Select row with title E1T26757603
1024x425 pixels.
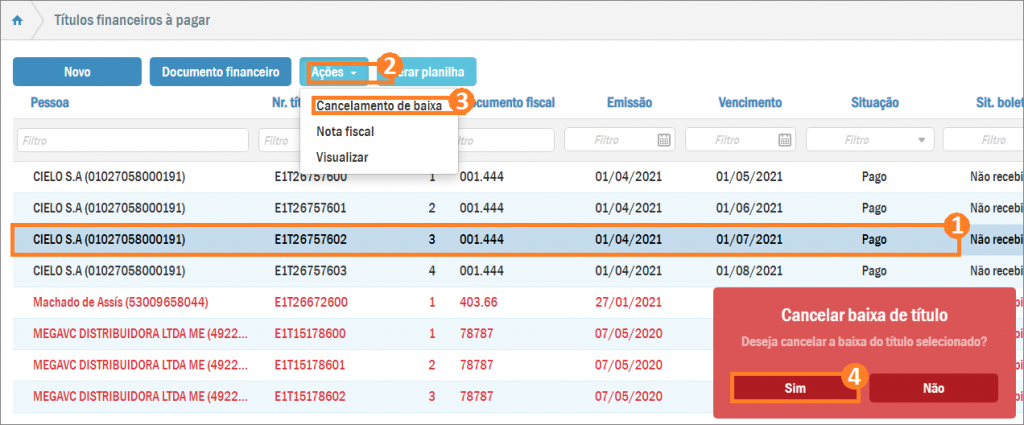310,270
